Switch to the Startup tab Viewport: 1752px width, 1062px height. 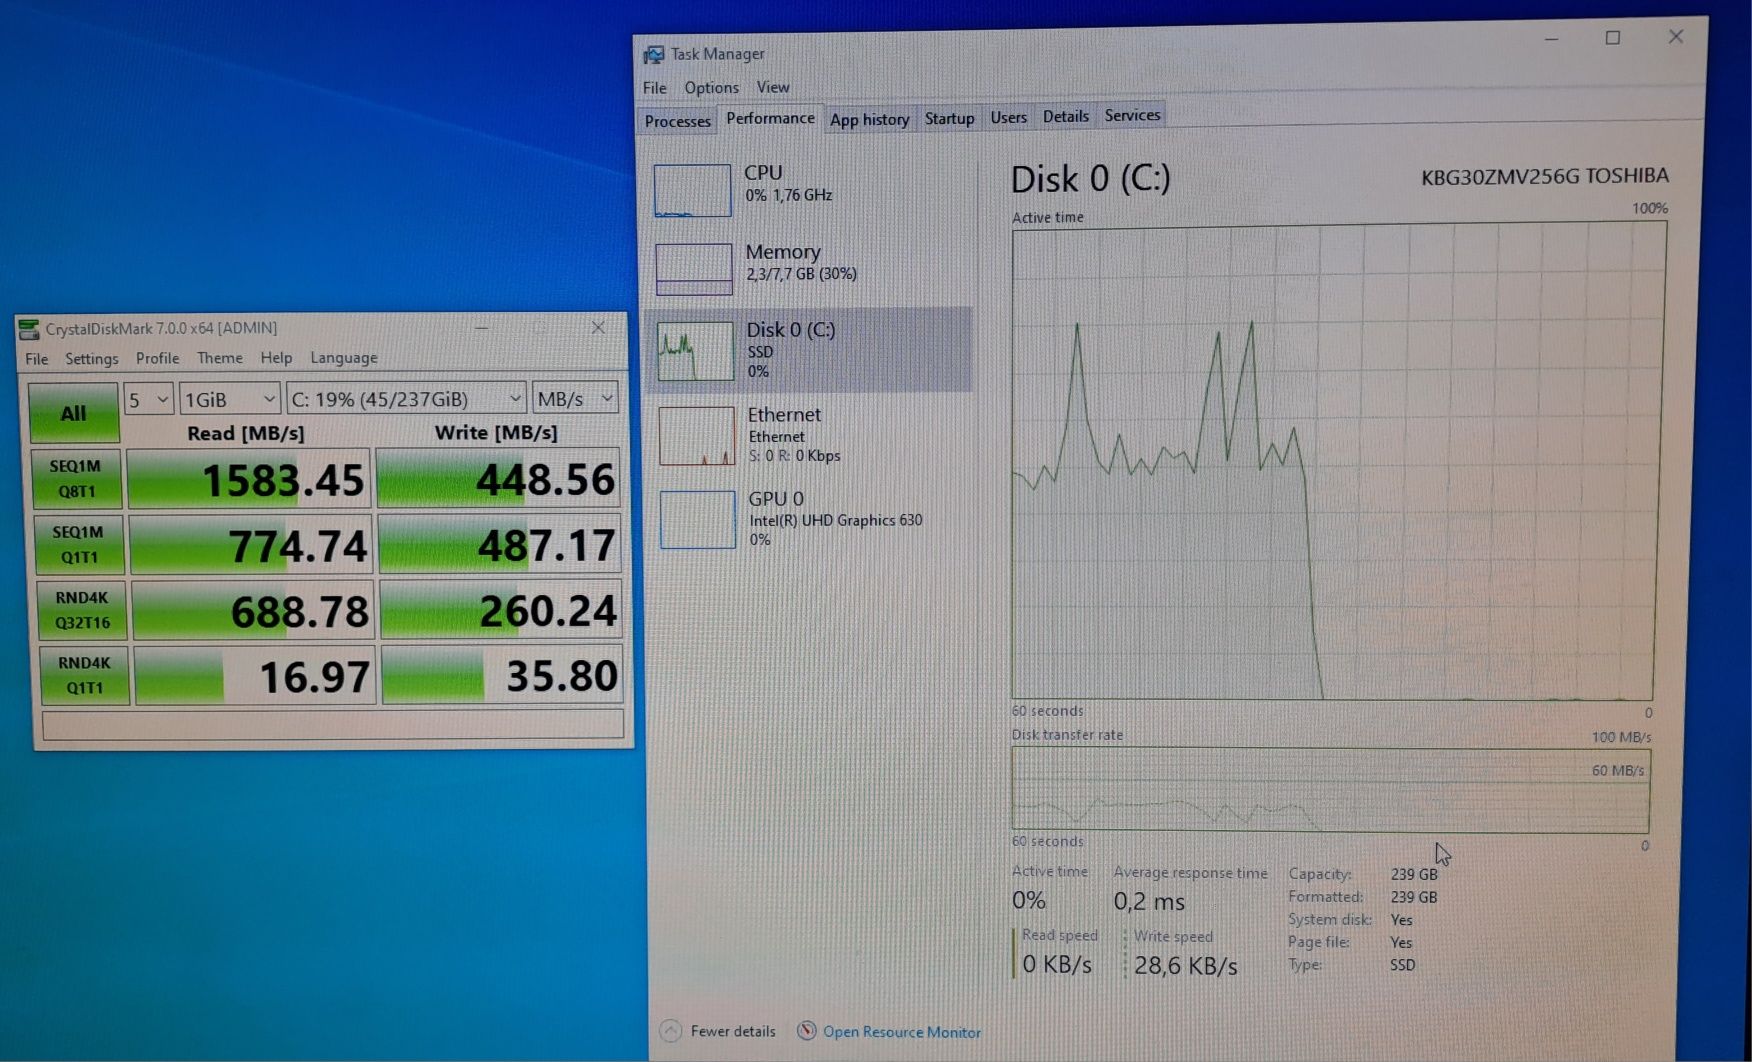tap(949, 118)
